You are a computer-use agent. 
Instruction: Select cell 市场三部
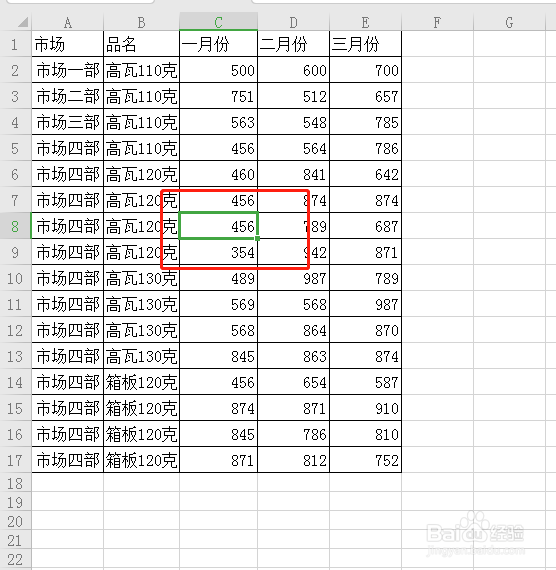click(68, 122)
